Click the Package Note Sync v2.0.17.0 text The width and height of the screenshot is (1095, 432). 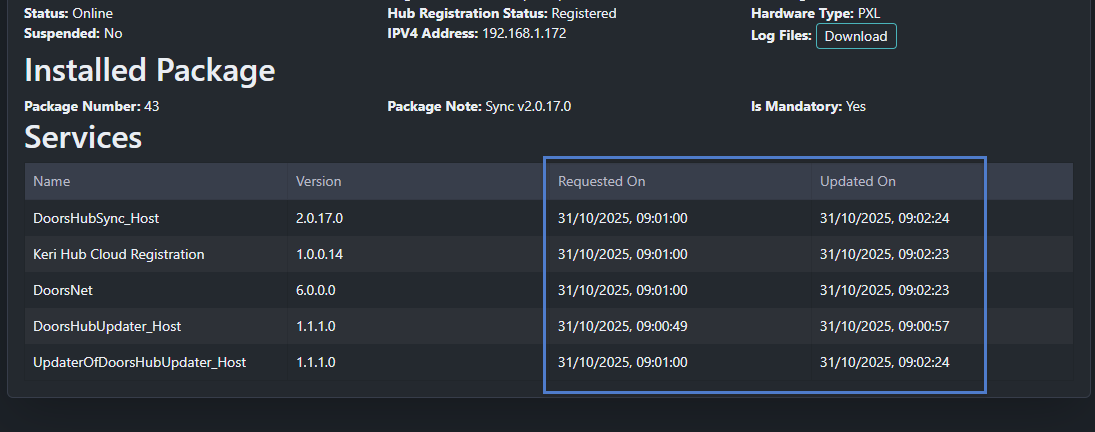coord(527,106)
